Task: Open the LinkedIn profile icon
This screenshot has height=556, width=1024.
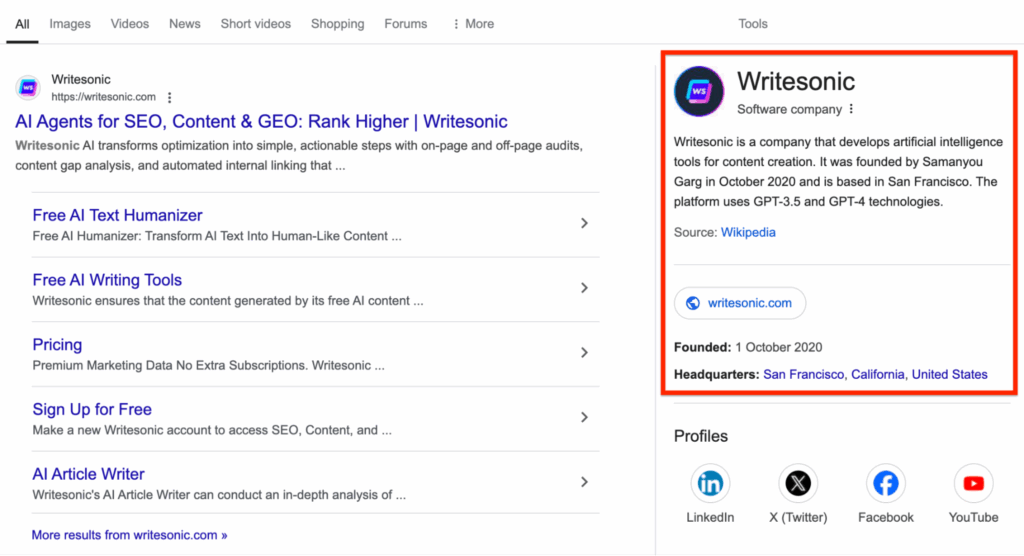Action: [710, 483]
